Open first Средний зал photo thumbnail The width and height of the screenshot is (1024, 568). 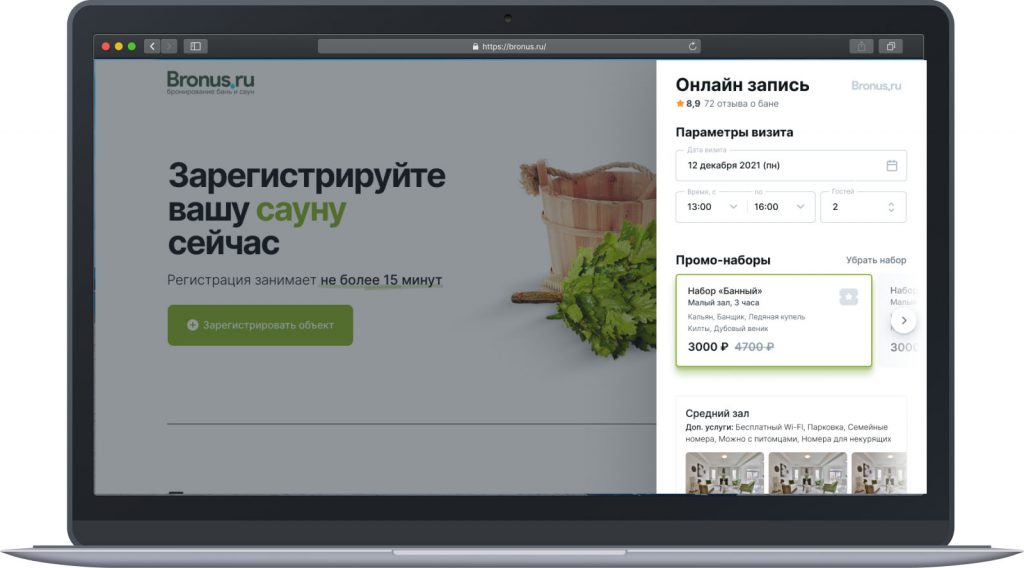coord(724,473)
